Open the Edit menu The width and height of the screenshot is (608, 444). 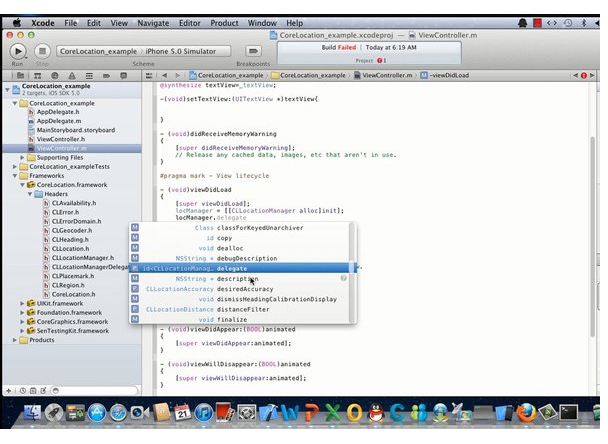(93, 23)
